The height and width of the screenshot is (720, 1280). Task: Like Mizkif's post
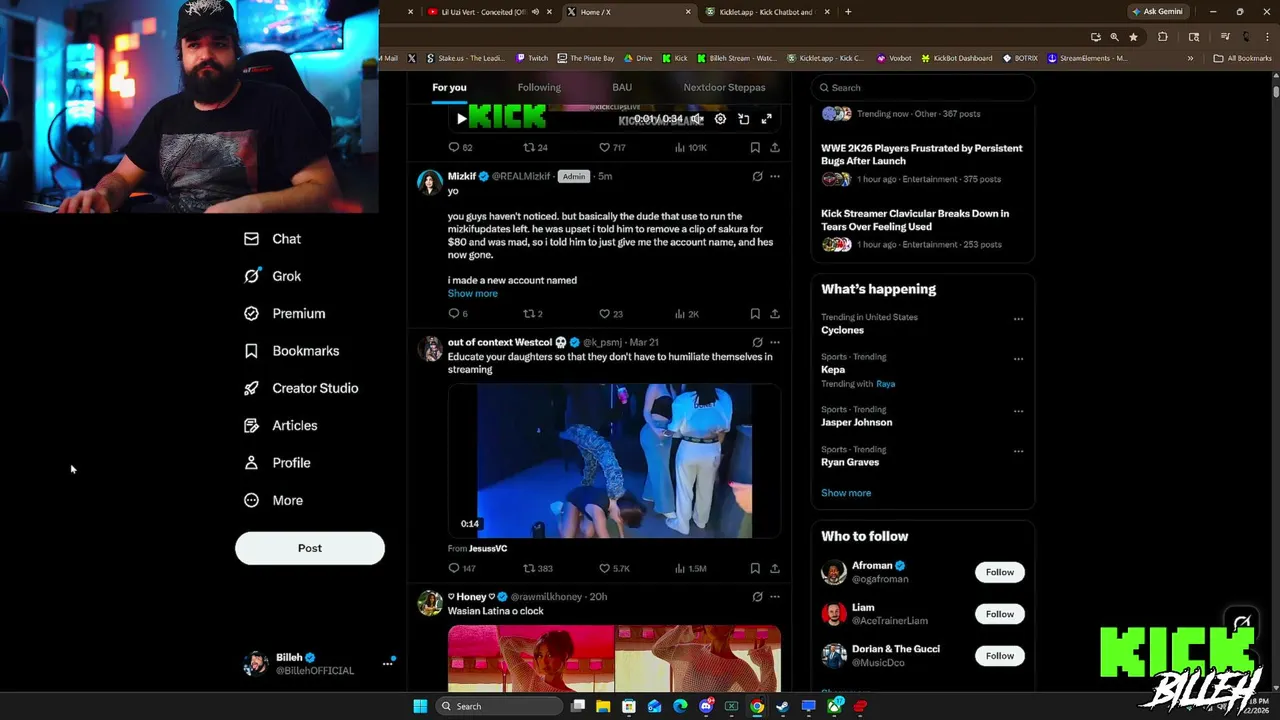pyautogui.click(x=604, y=314)
